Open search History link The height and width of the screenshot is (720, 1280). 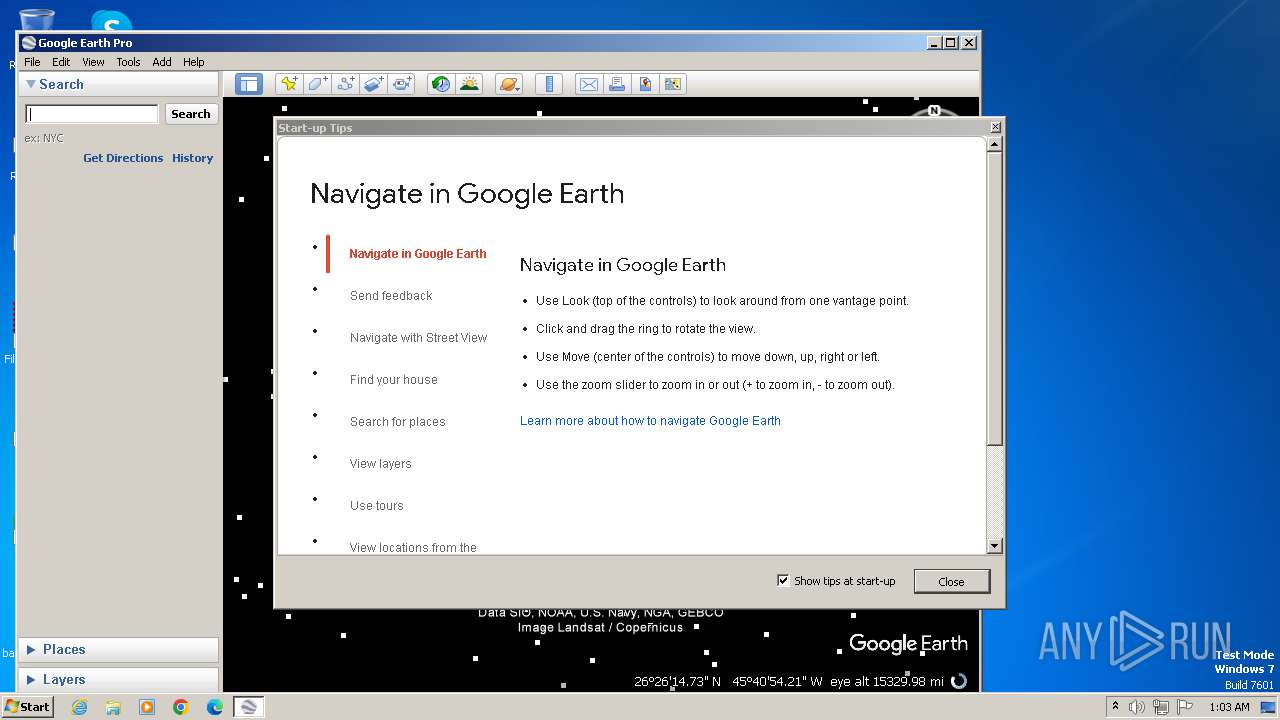(192, 158)
